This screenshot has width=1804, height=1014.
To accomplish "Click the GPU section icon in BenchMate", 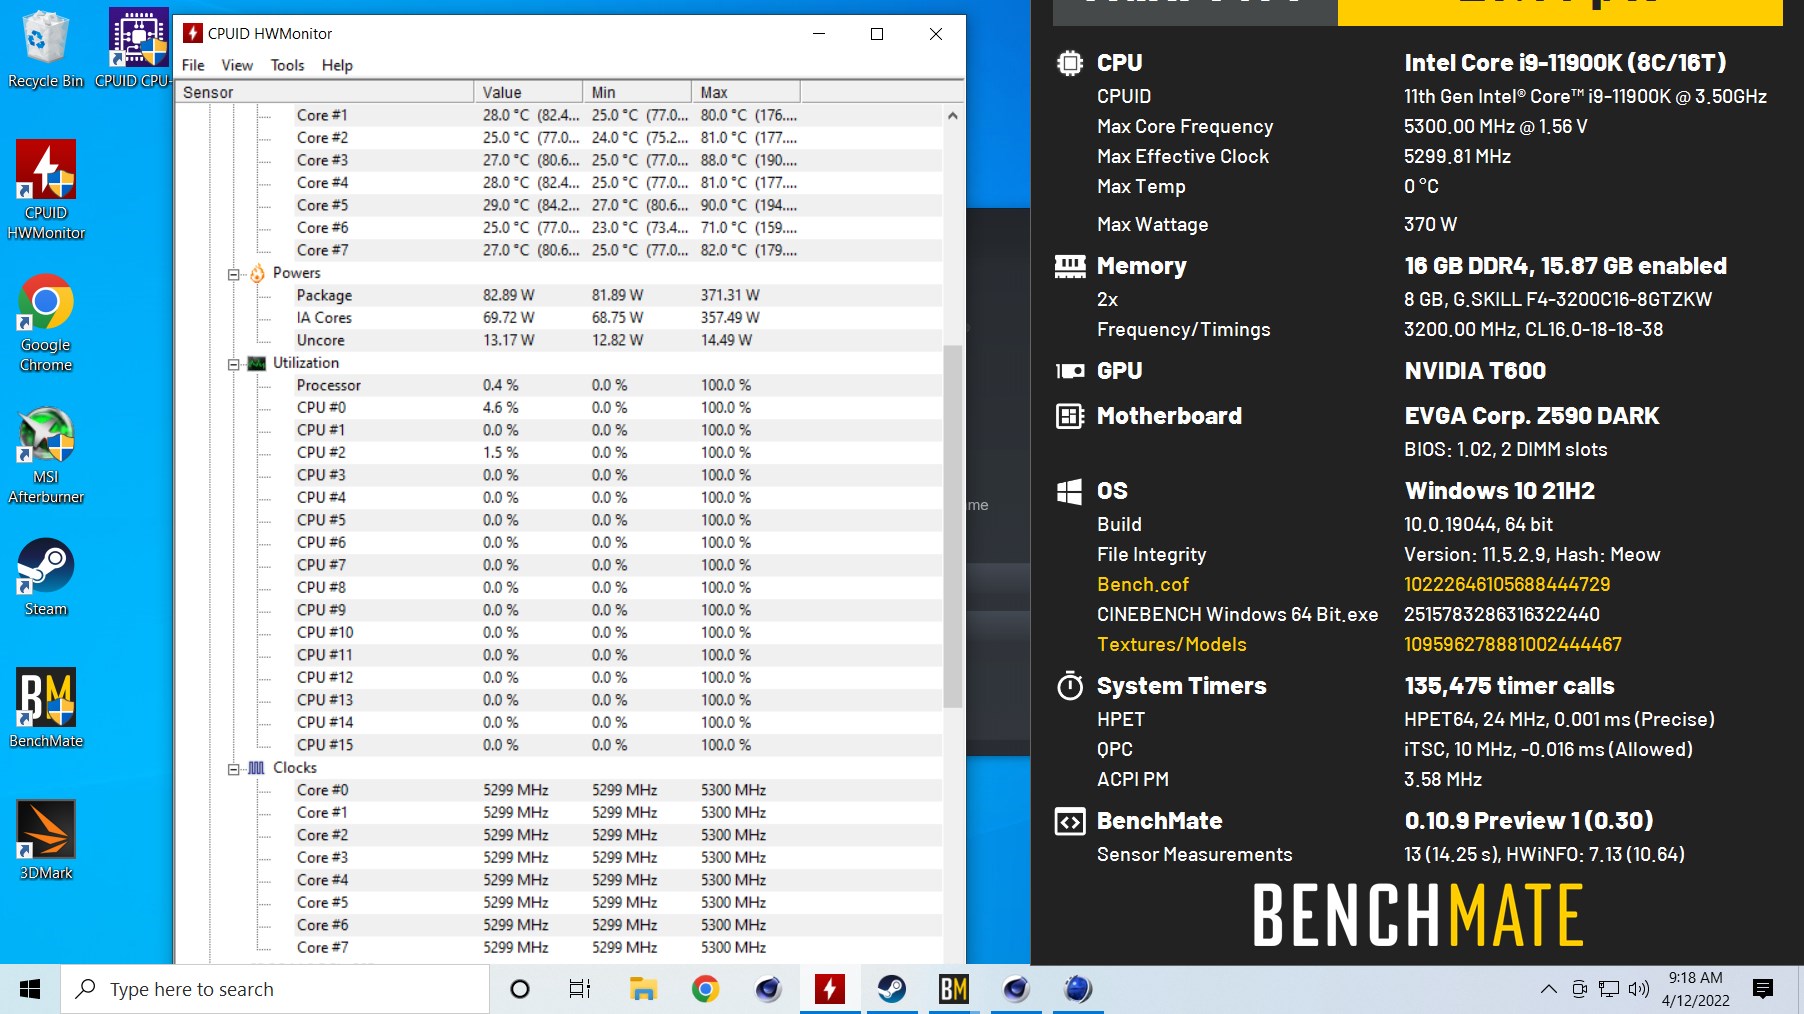I will 1070,371.
